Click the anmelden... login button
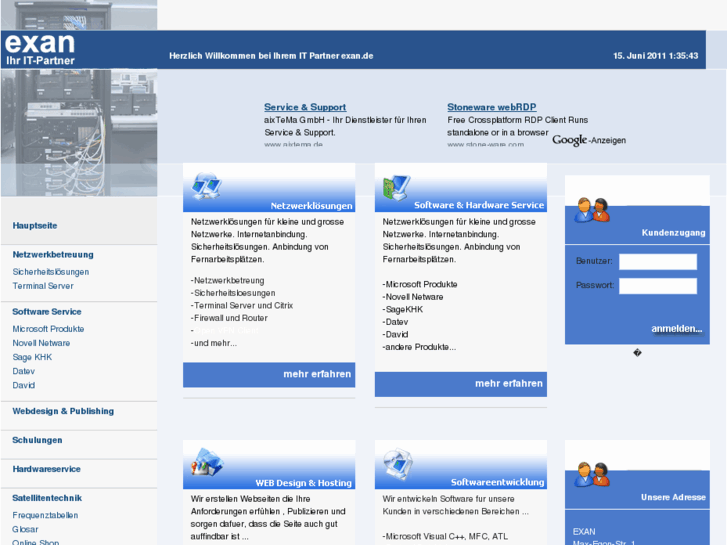Image resolution: width=727 pixels, height=545 pixels. tap(676, 329)
